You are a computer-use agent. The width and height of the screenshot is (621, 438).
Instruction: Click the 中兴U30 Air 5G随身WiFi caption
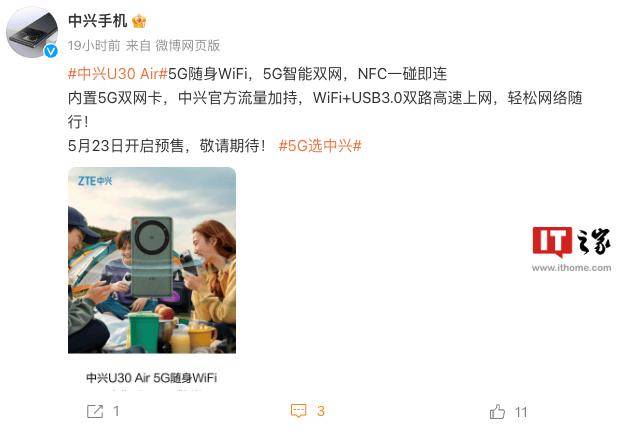(x=152, y=377)
